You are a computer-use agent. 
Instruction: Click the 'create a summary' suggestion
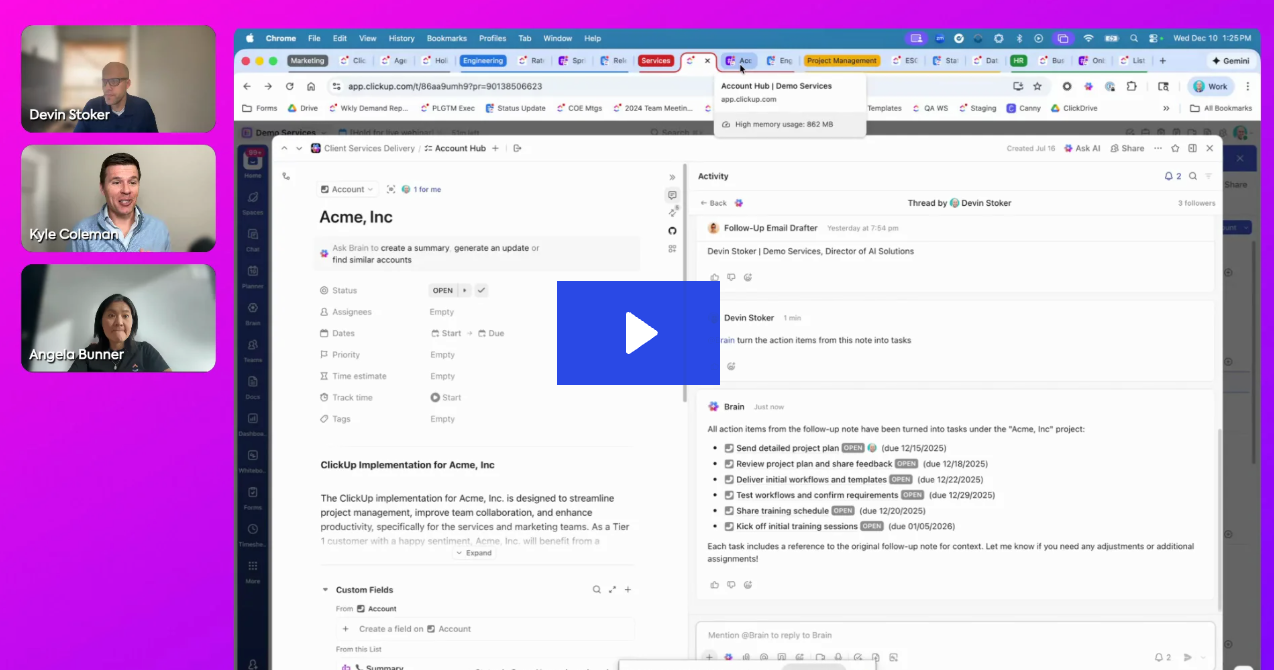(416, 248)
